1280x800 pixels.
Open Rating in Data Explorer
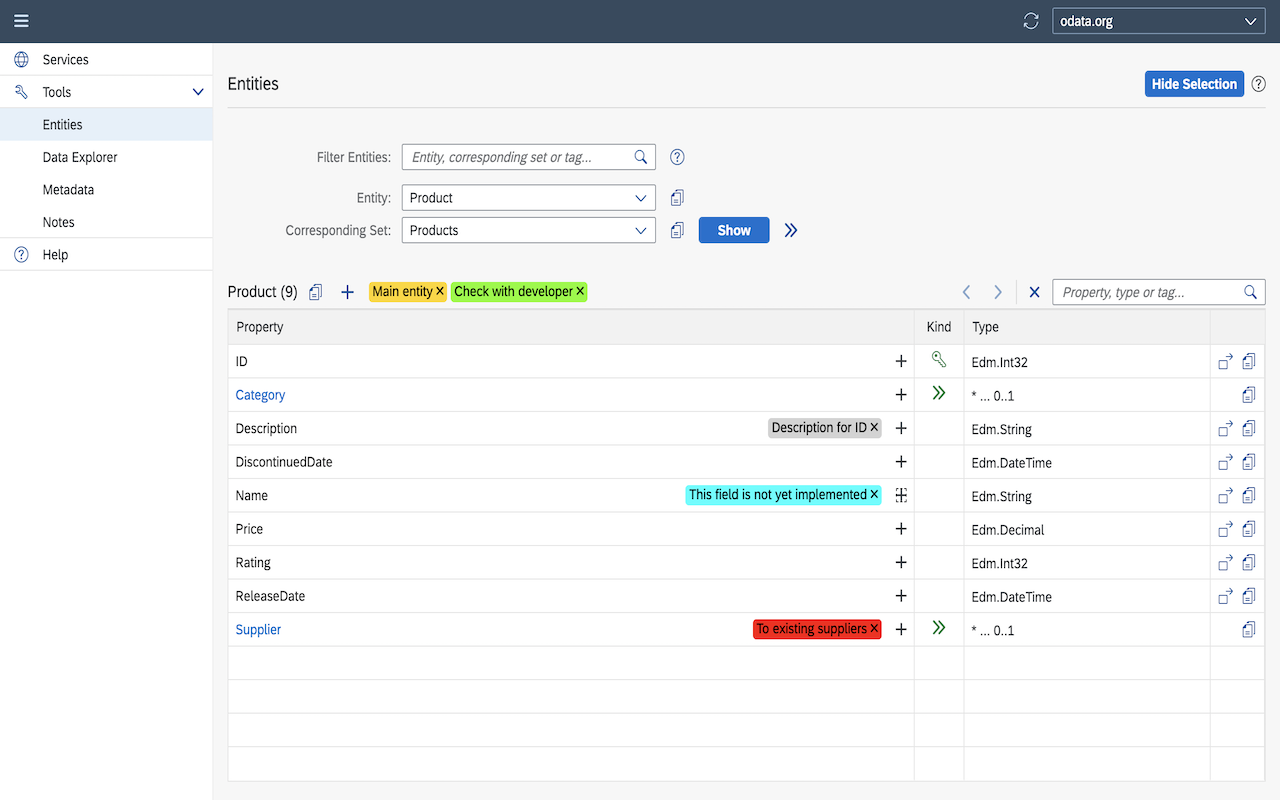[x=1225, y=563]
